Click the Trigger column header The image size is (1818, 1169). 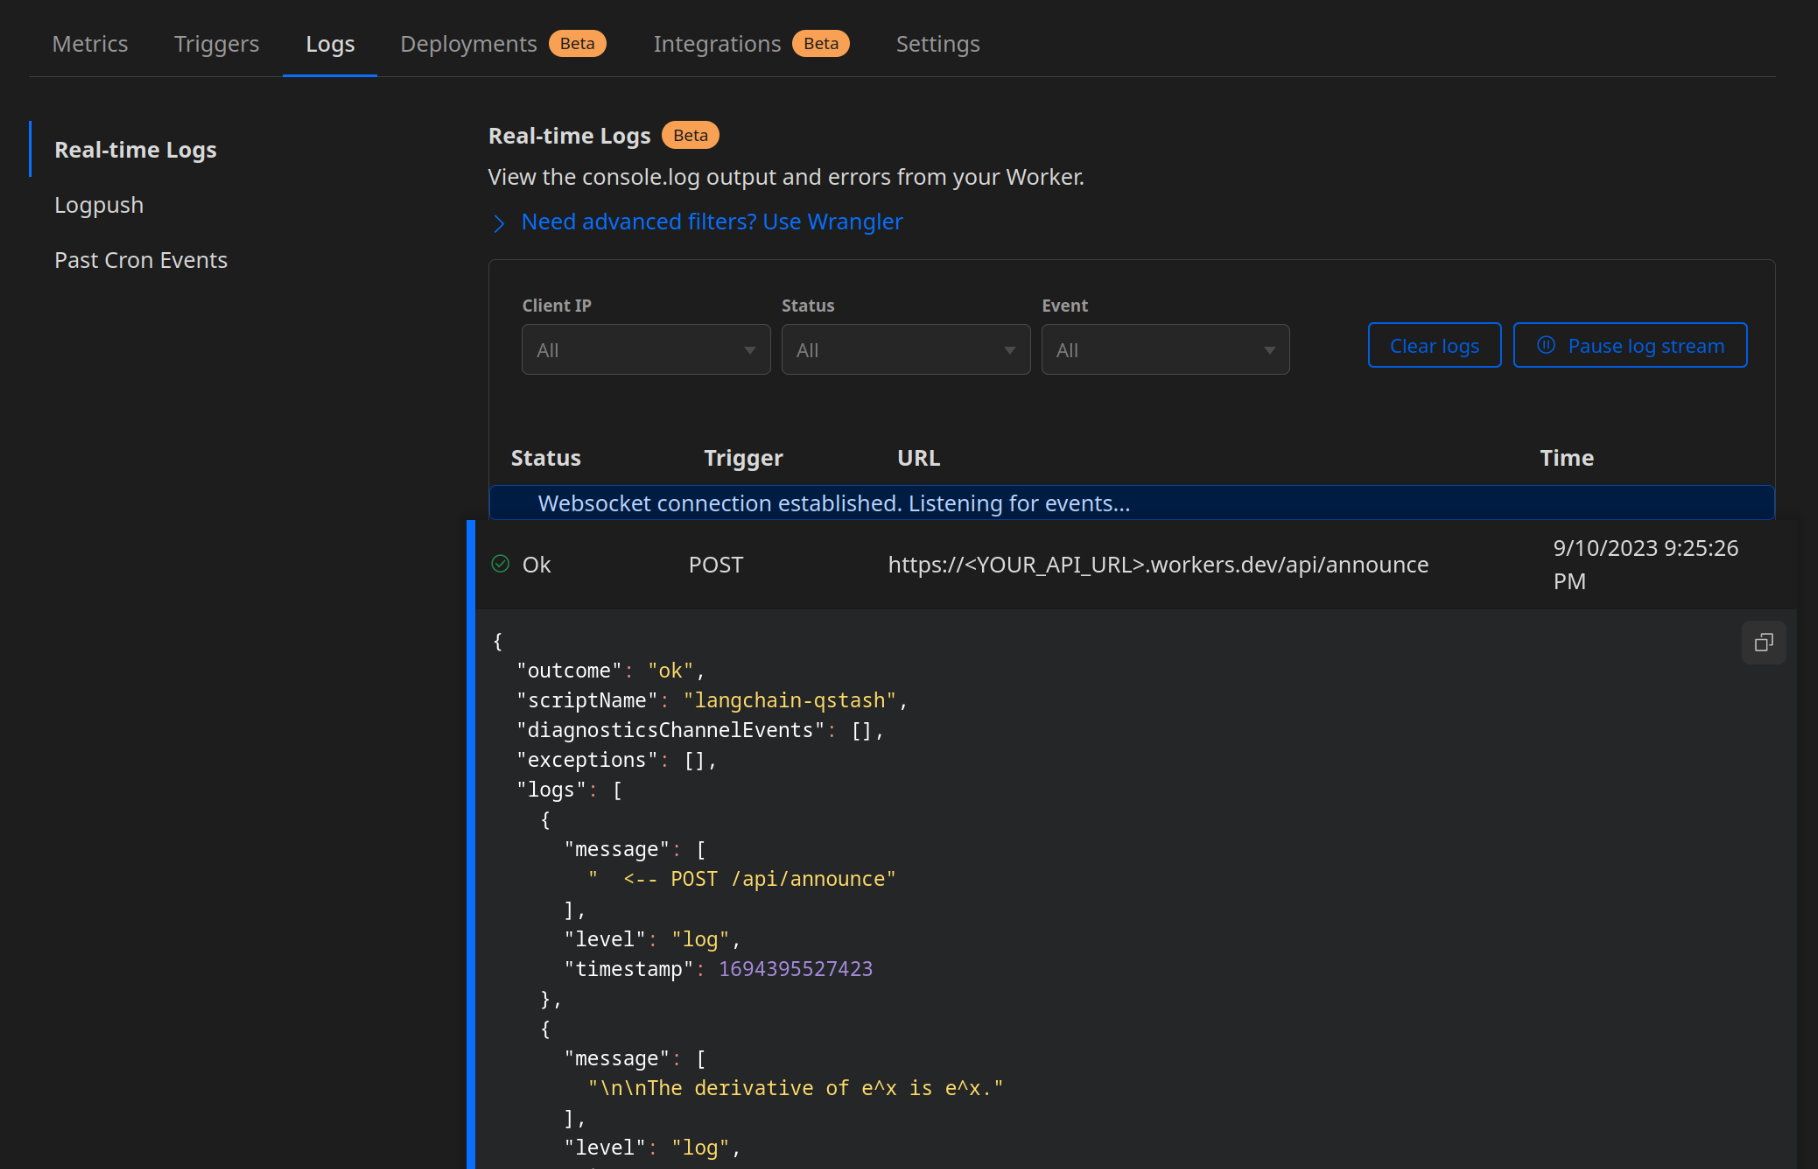click(x=743, y=458)
